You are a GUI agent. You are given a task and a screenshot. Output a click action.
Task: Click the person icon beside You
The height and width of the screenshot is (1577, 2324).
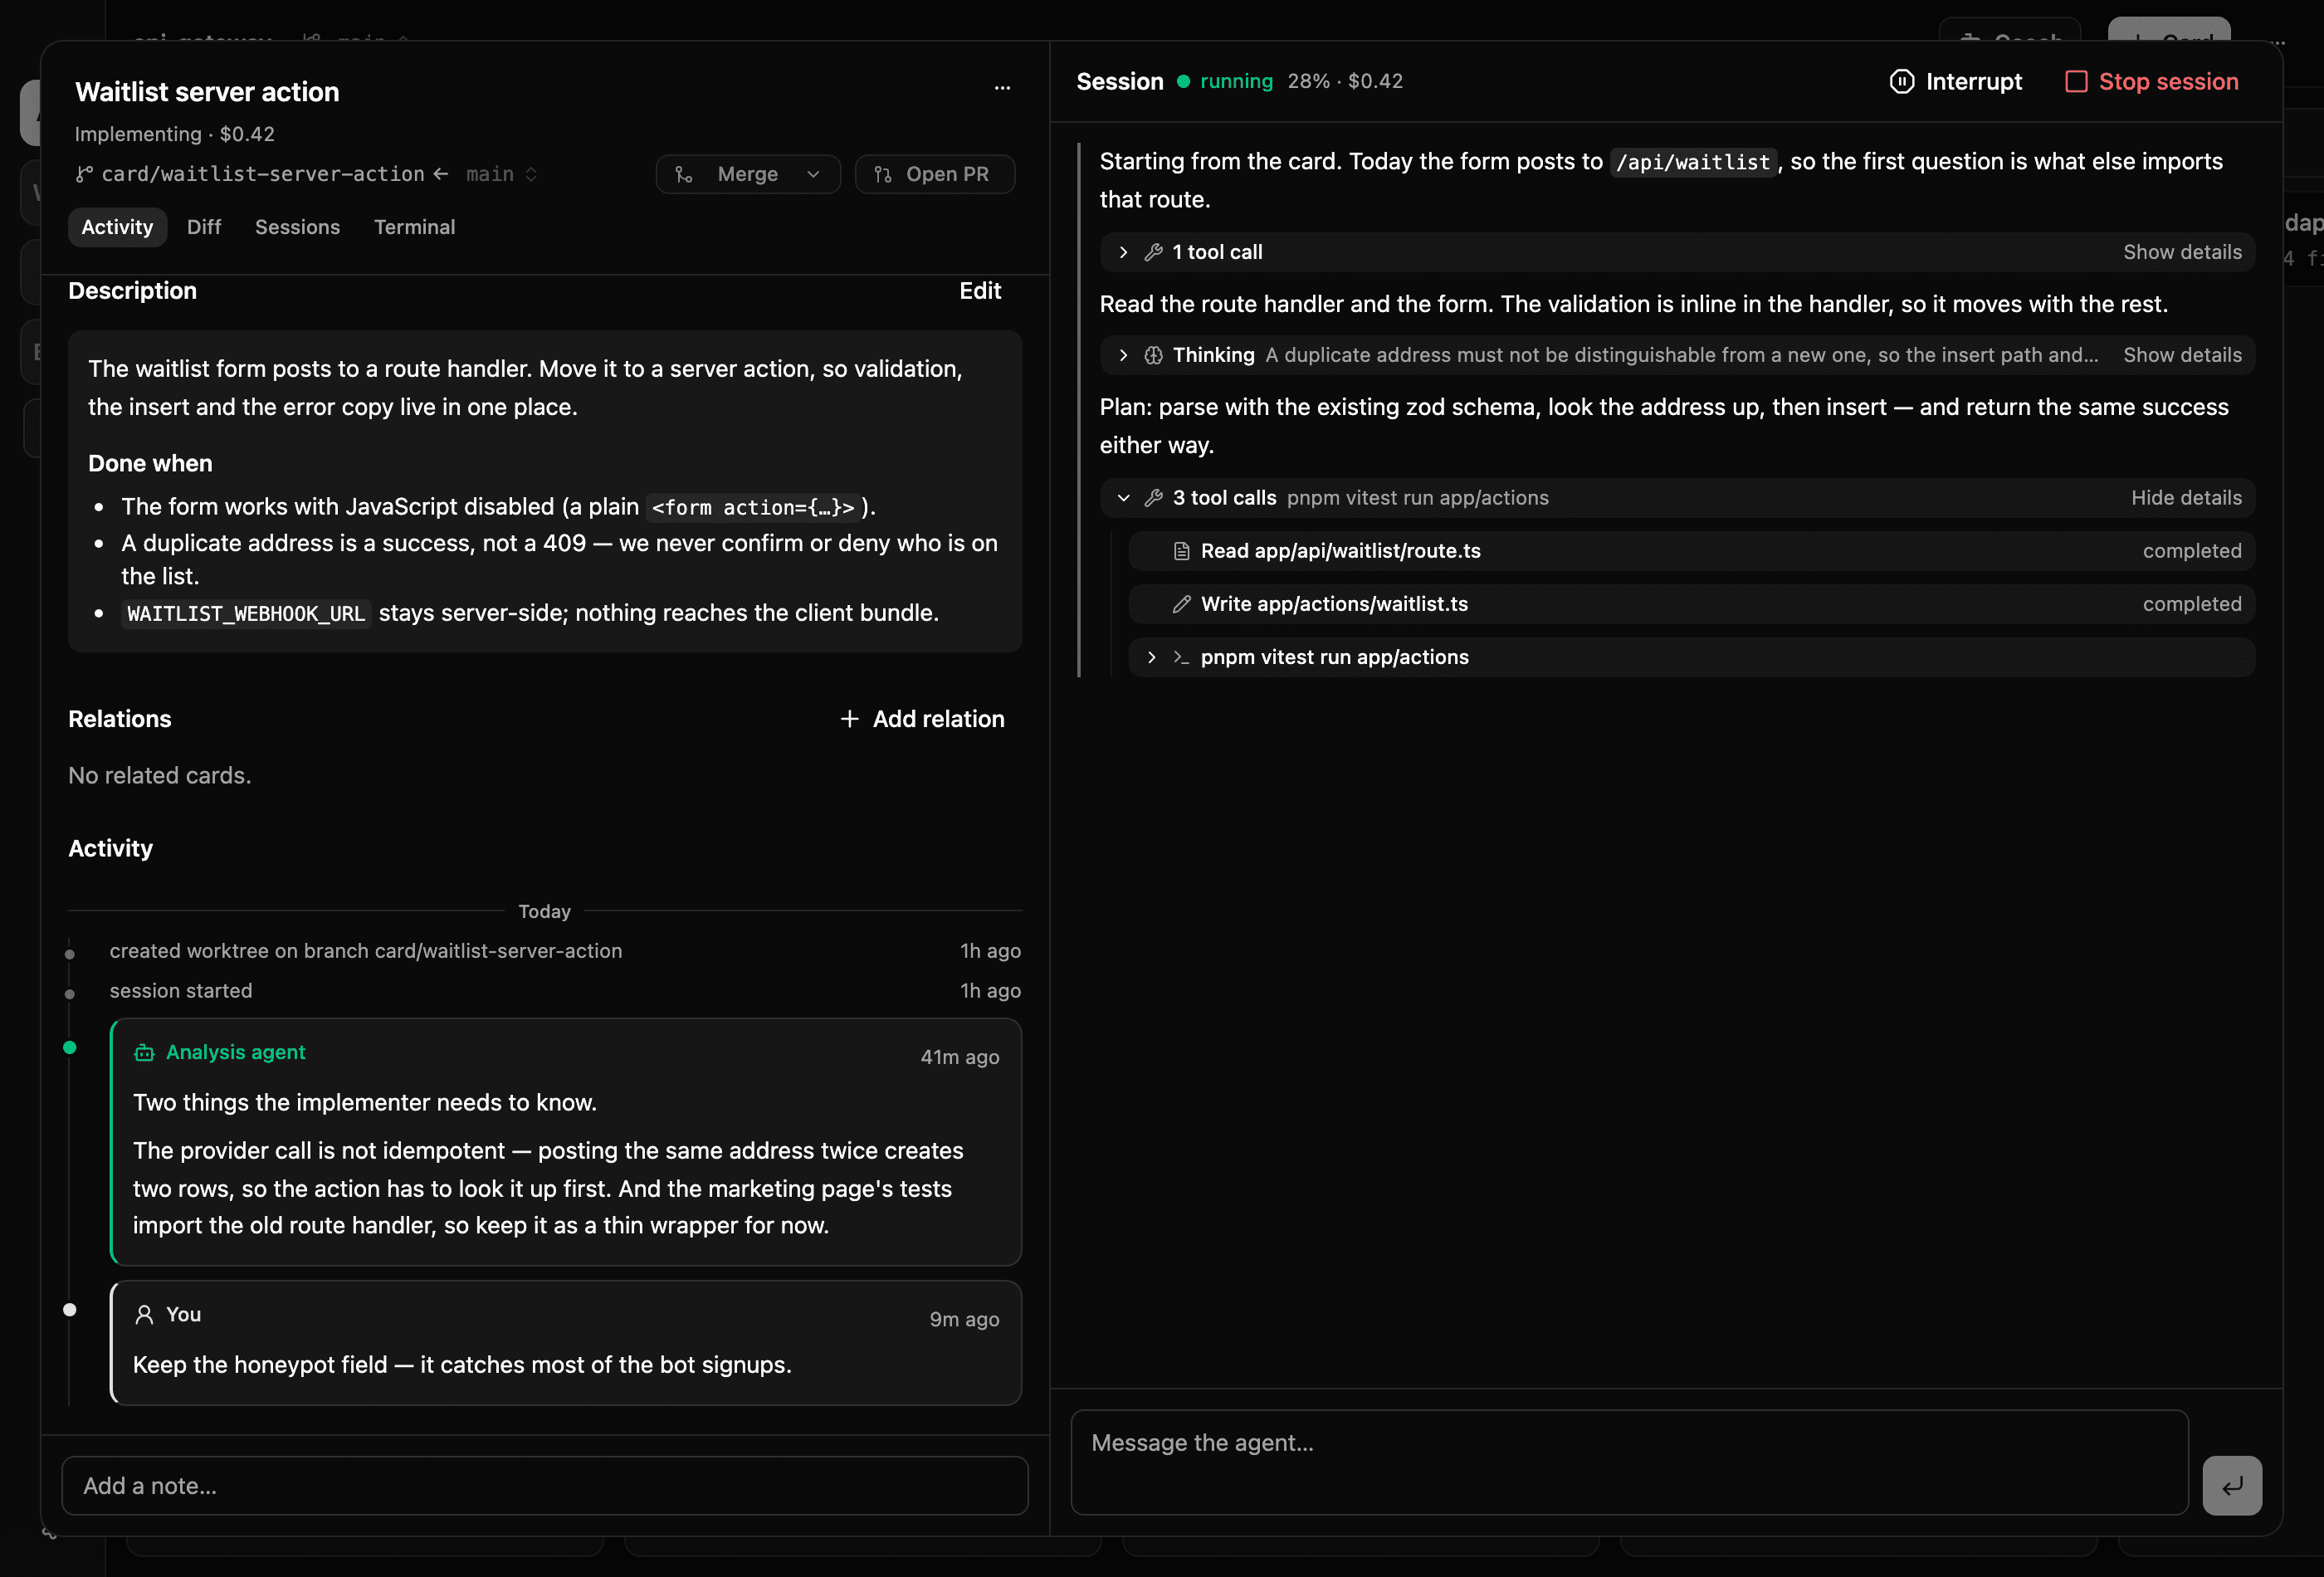click(144, 1314)
